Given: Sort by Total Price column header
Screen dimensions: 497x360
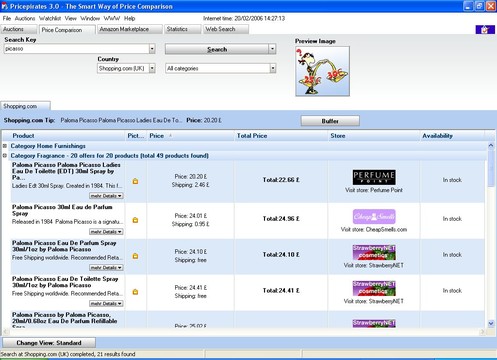Looking at the screenshot, I should 281,136.
